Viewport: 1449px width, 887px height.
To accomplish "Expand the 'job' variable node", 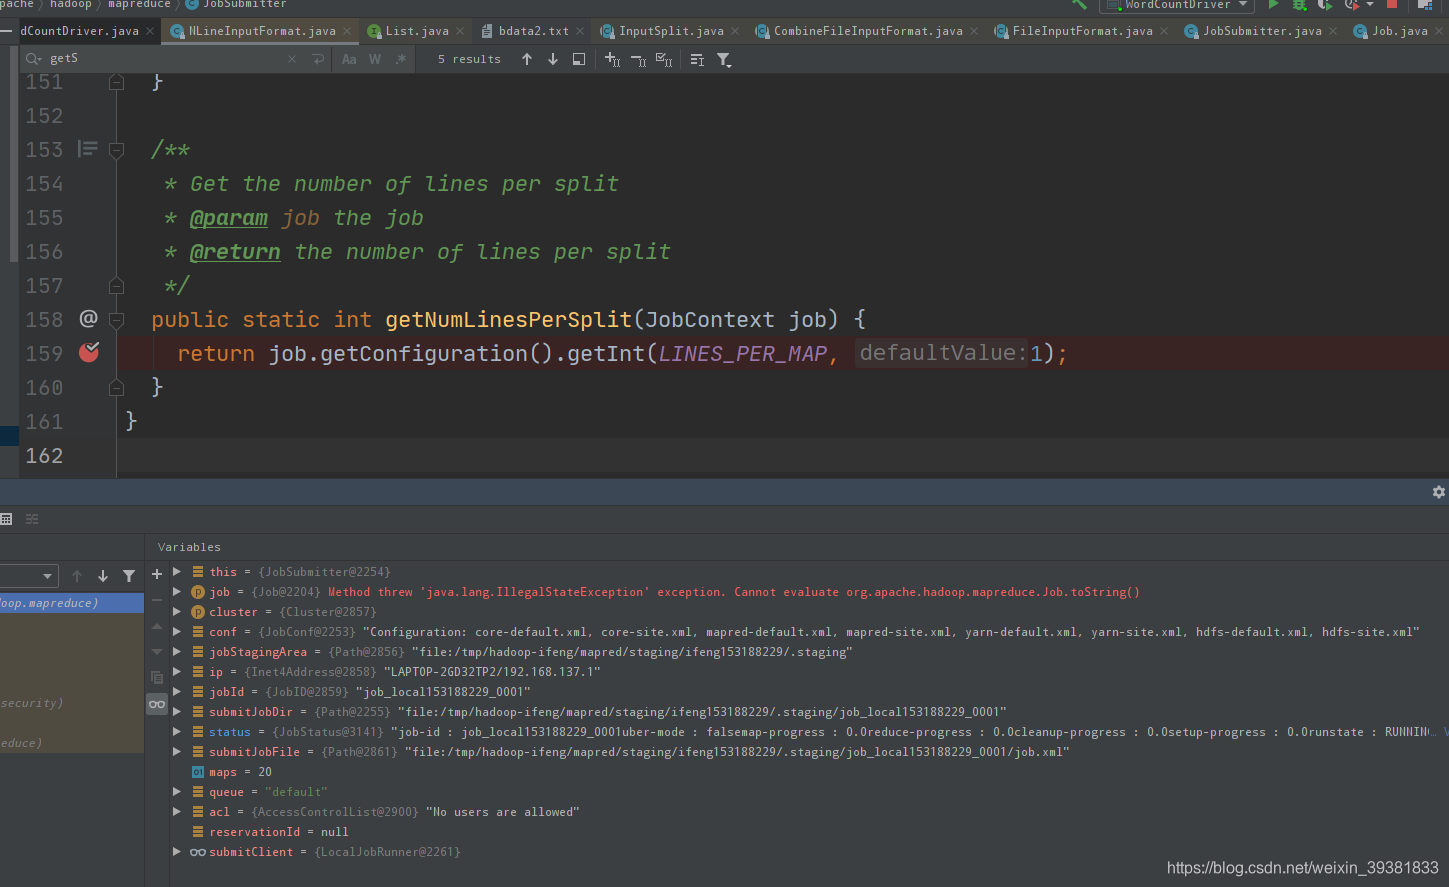I will [x=177, y=592].
